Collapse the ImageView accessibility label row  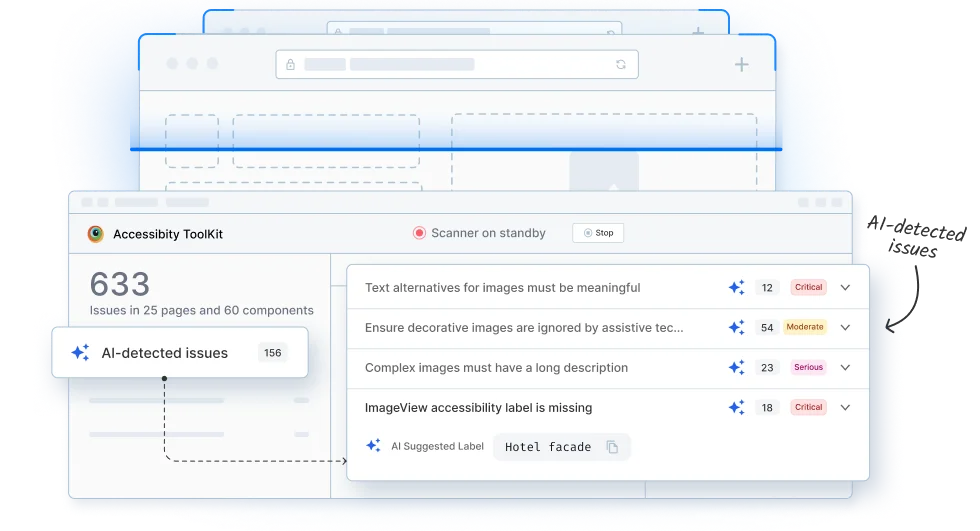pyautogui.click(x=845, y=408)
